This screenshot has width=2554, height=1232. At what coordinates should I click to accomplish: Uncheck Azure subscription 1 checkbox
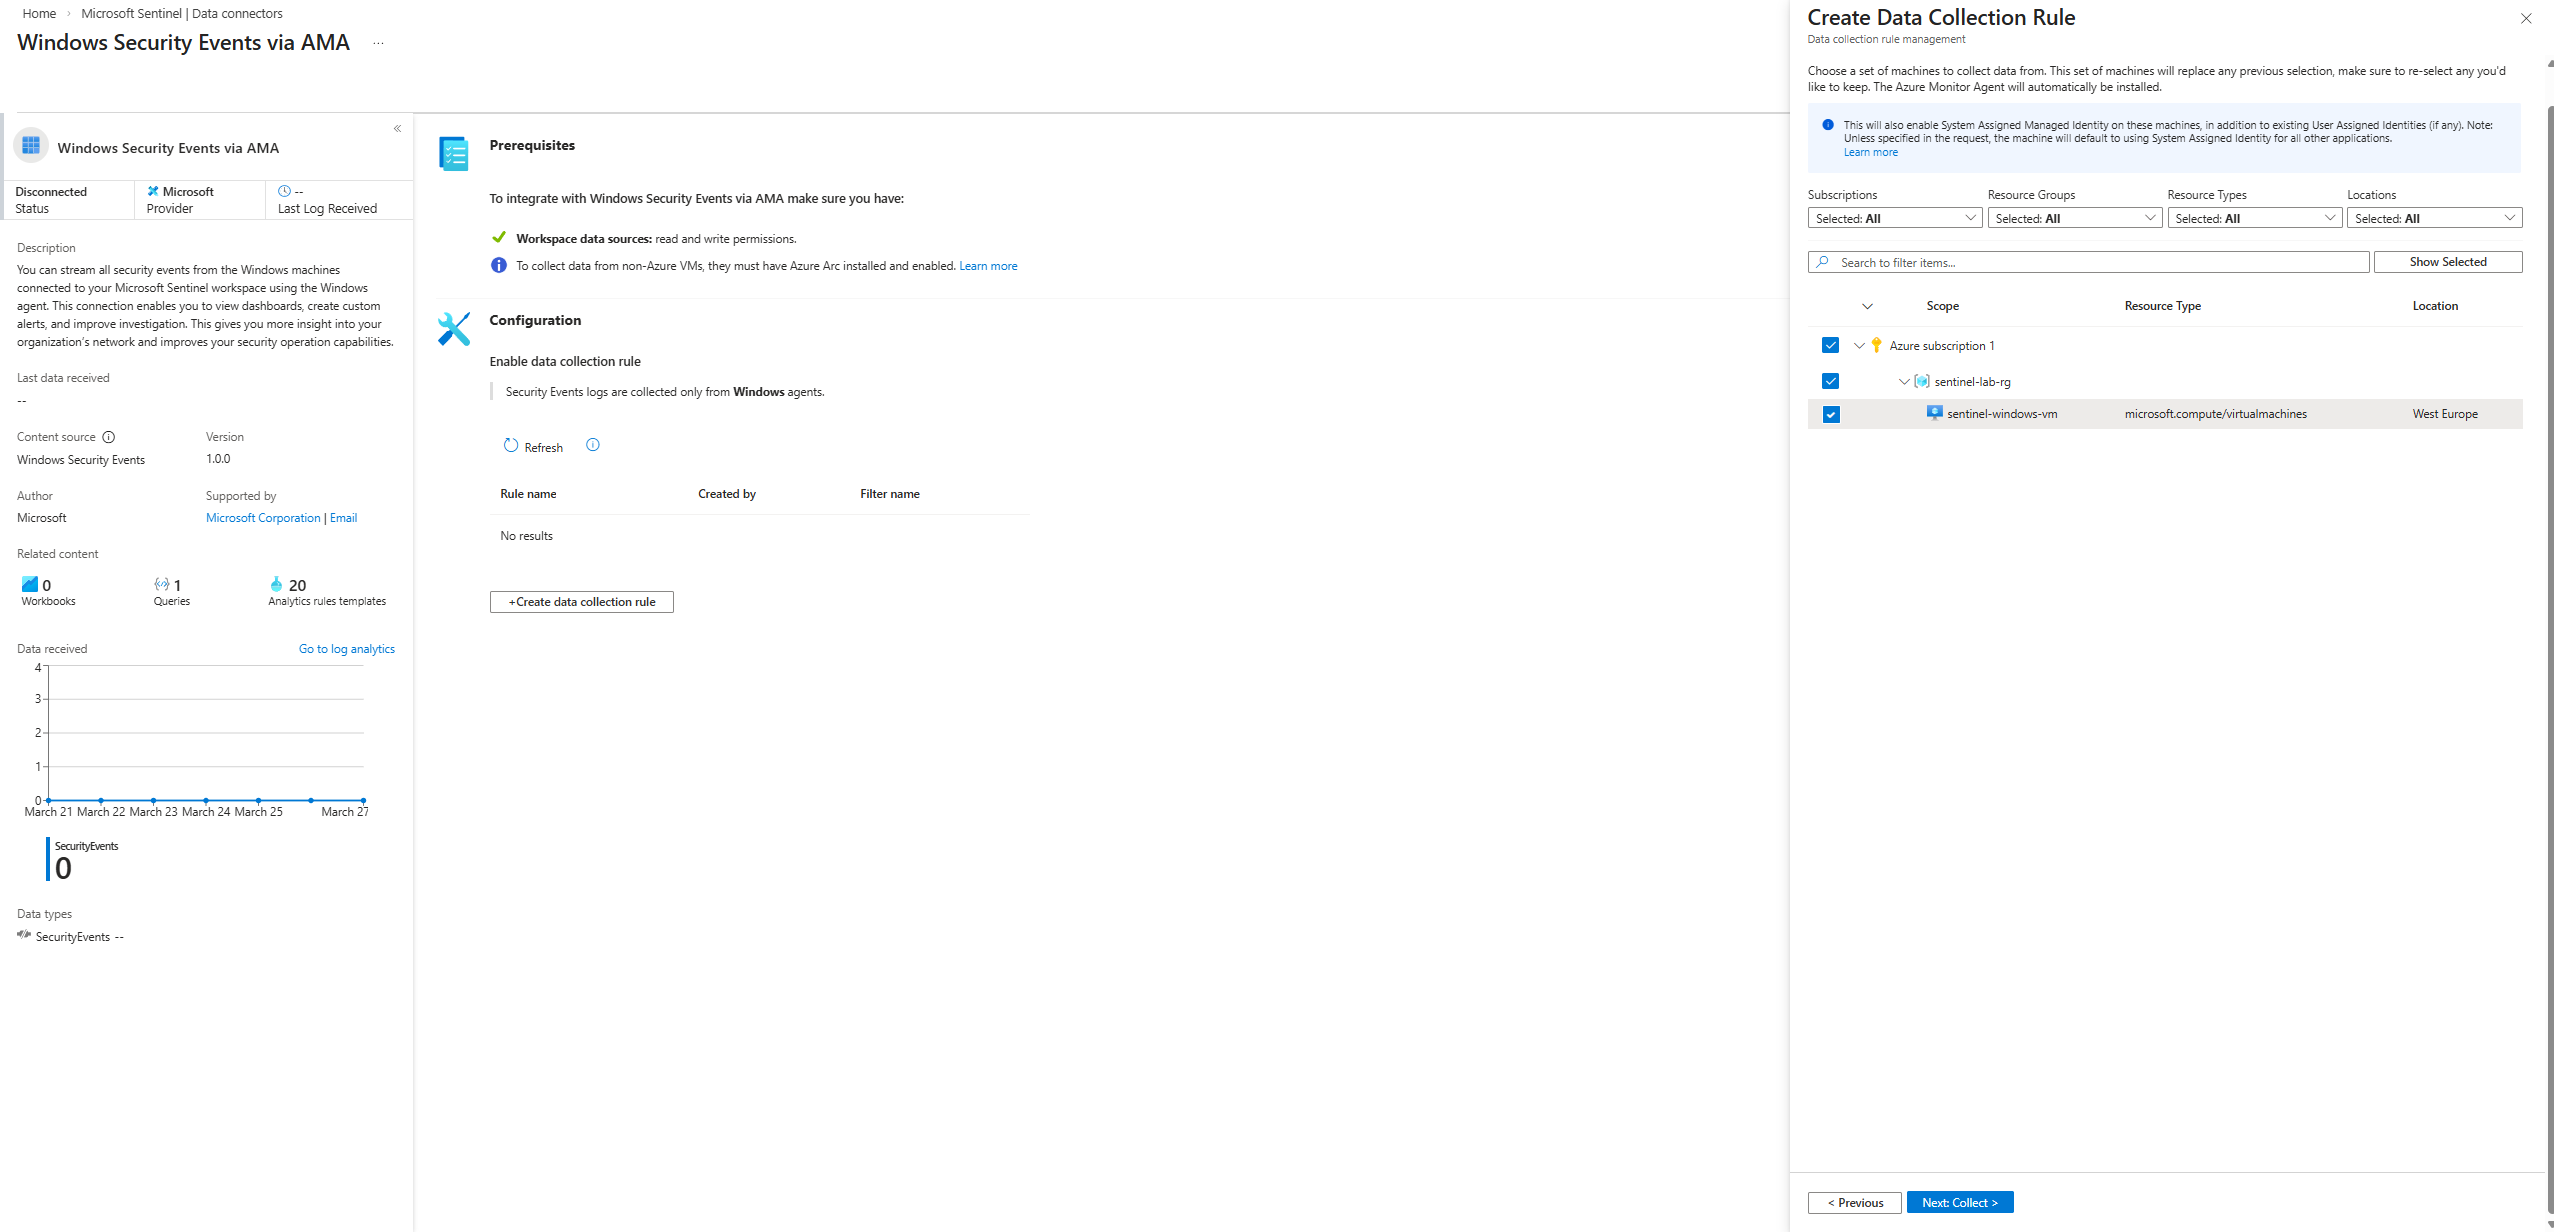(x=1830, y=345)
